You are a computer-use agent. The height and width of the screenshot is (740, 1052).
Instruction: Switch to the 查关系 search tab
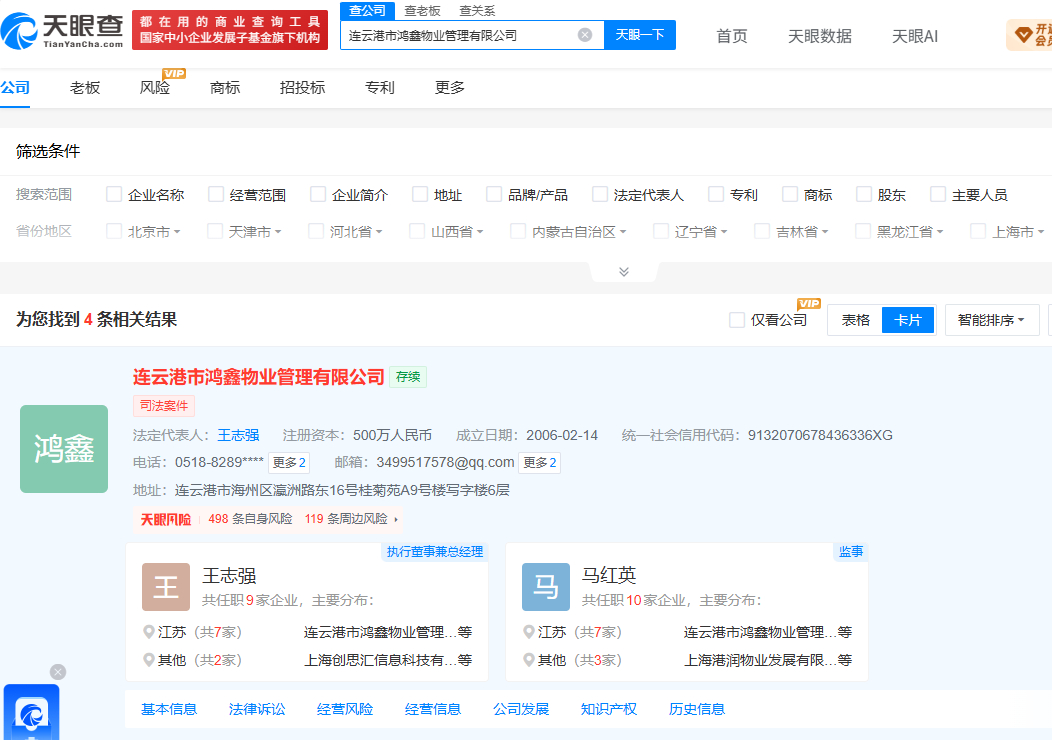pyautogui.click(x=477, y=11)
